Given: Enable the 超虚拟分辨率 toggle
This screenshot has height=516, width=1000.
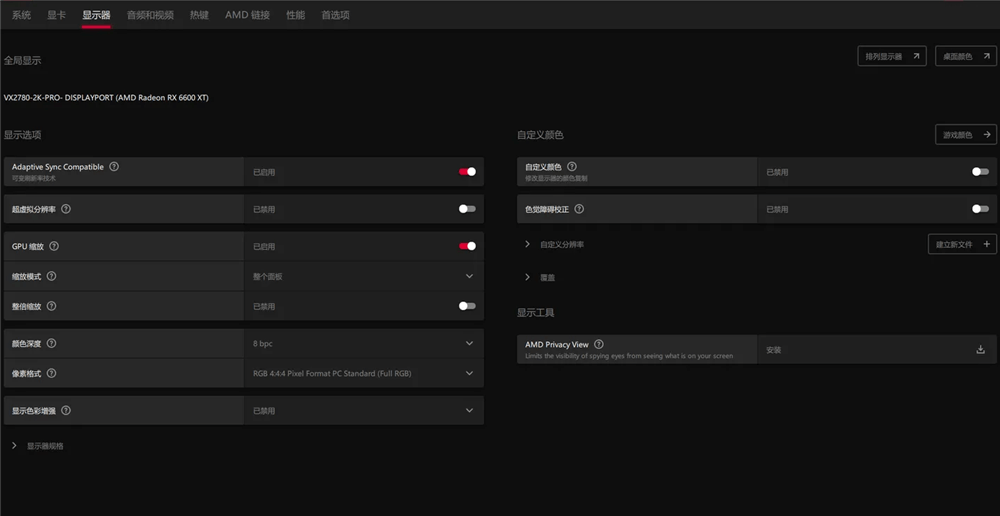Looking at the screenshot, I should [467, 209].
